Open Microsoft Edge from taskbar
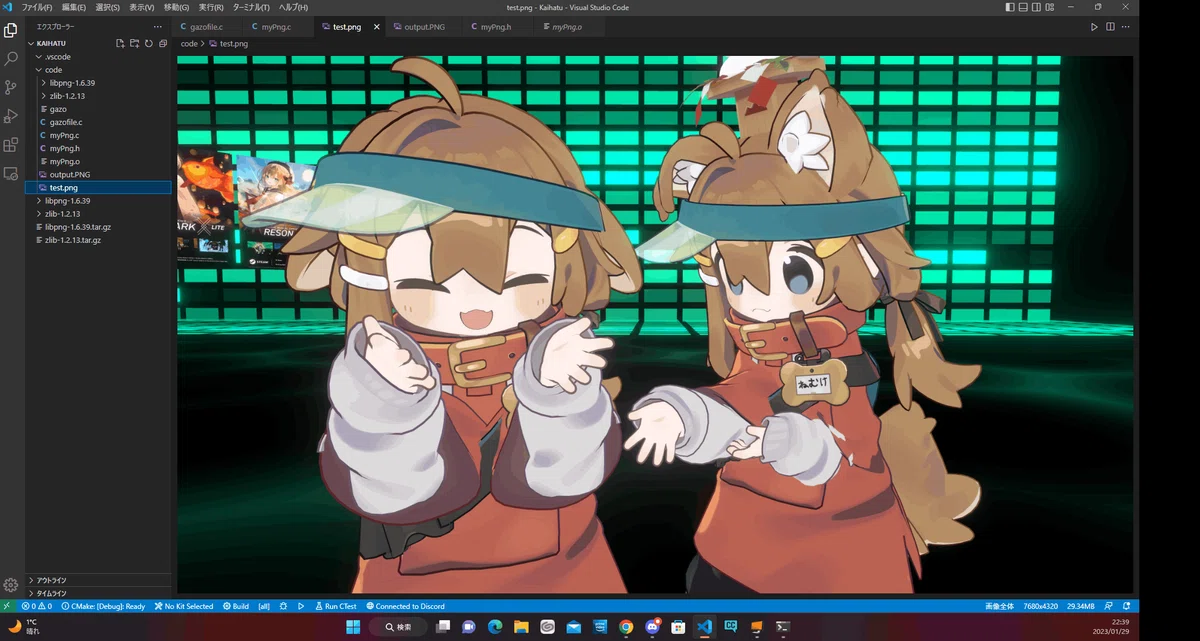Image resolution: width=1200 pixels, height=641 pixels. pyautogui.click(x=494, y=627)
